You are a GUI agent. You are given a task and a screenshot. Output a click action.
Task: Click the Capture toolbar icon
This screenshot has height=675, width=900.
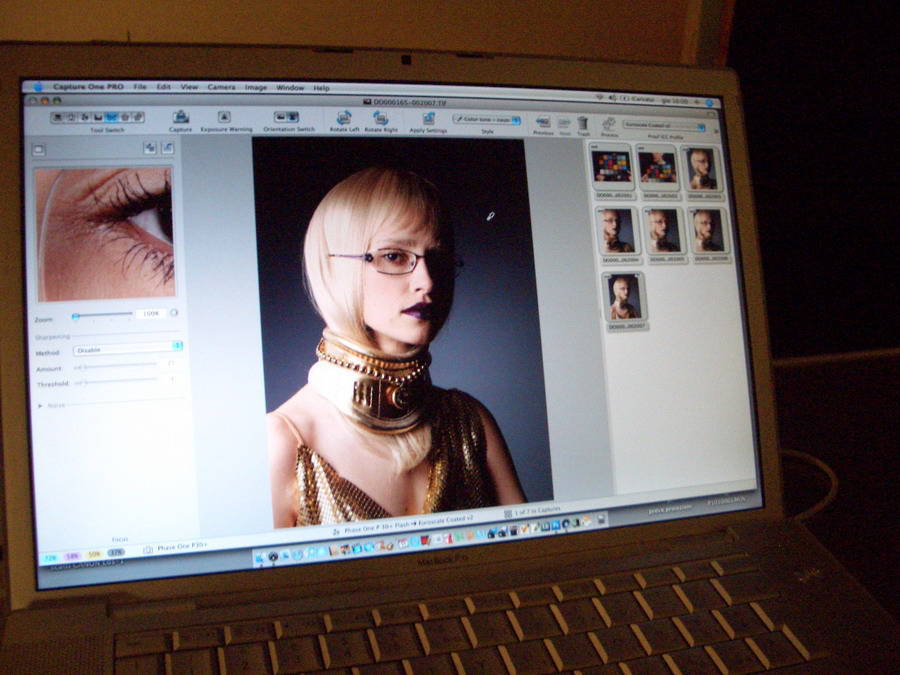(x=181, y=117)
